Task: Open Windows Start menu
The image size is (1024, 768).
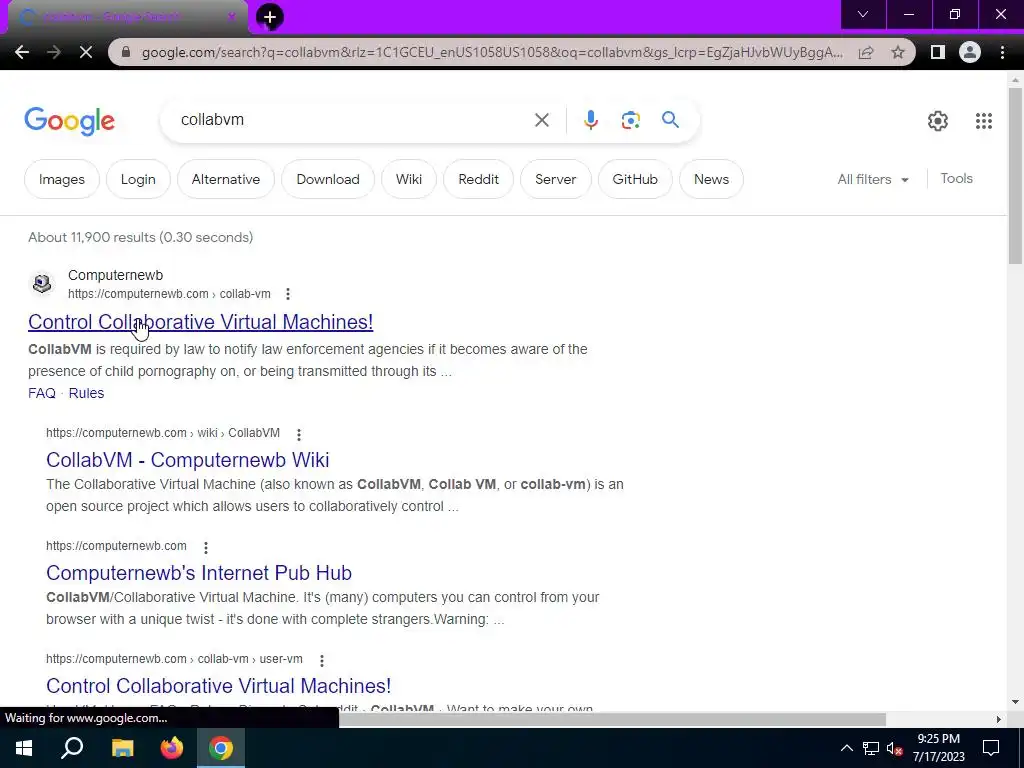Action: pyautogui.click(x=24, y=748)
